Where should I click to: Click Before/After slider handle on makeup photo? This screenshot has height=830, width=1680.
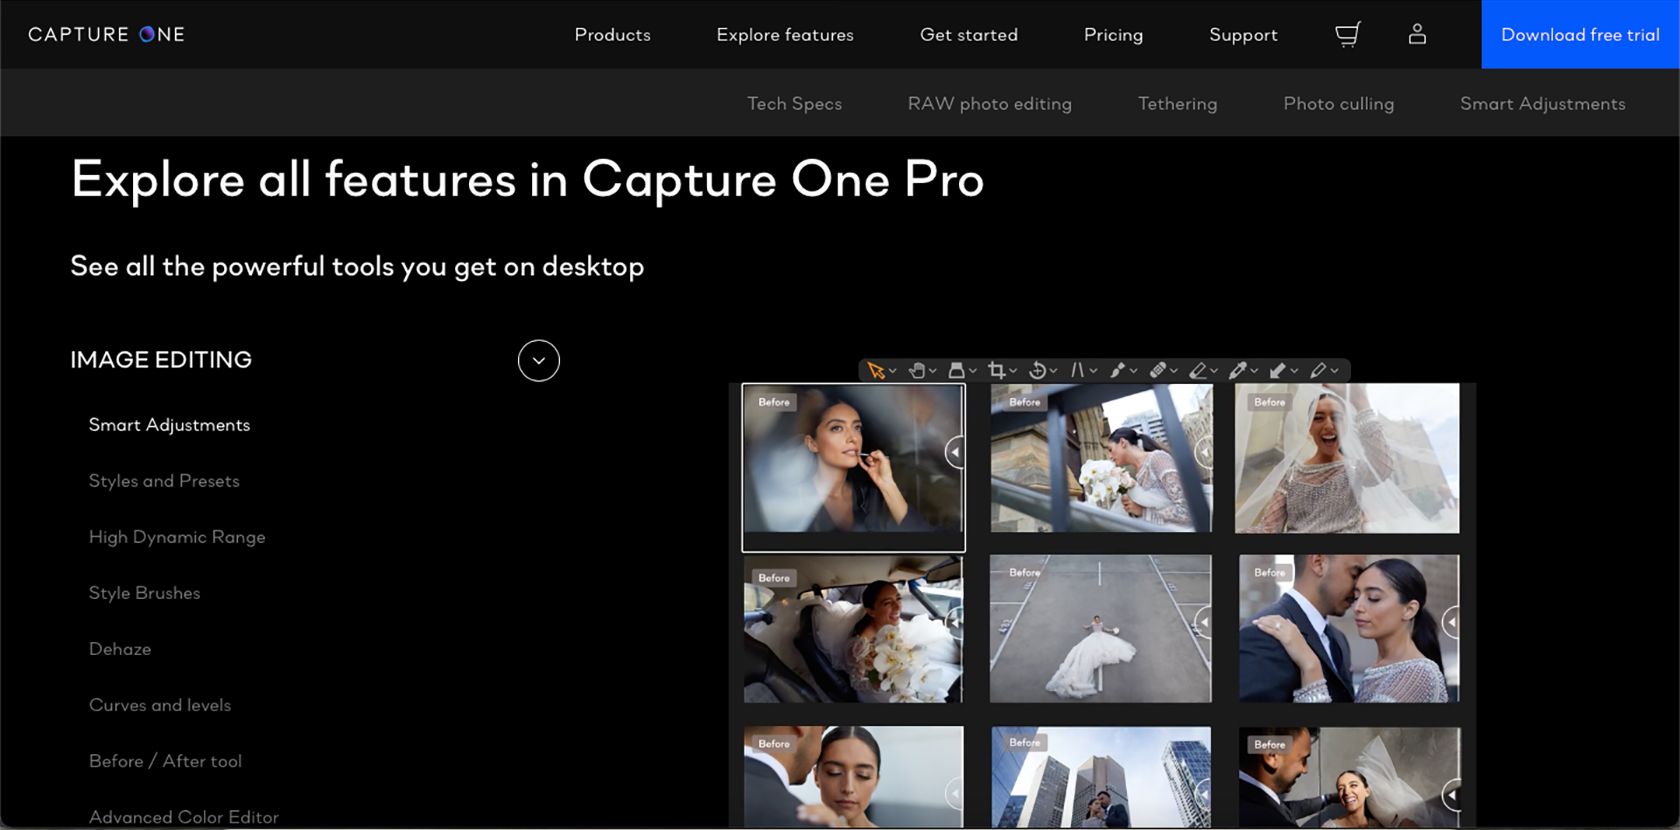tap(955, 452)
